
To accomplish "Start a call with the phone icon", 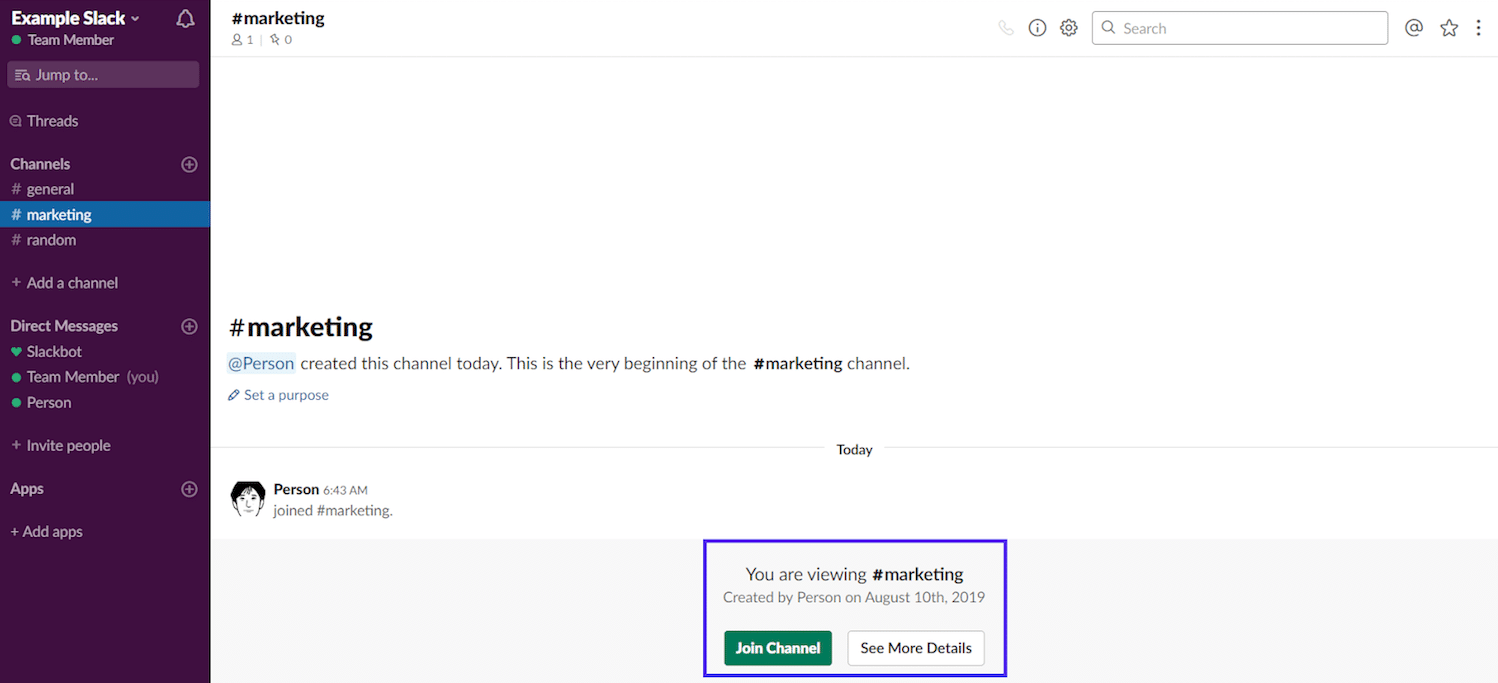I will coord(1006,28).
